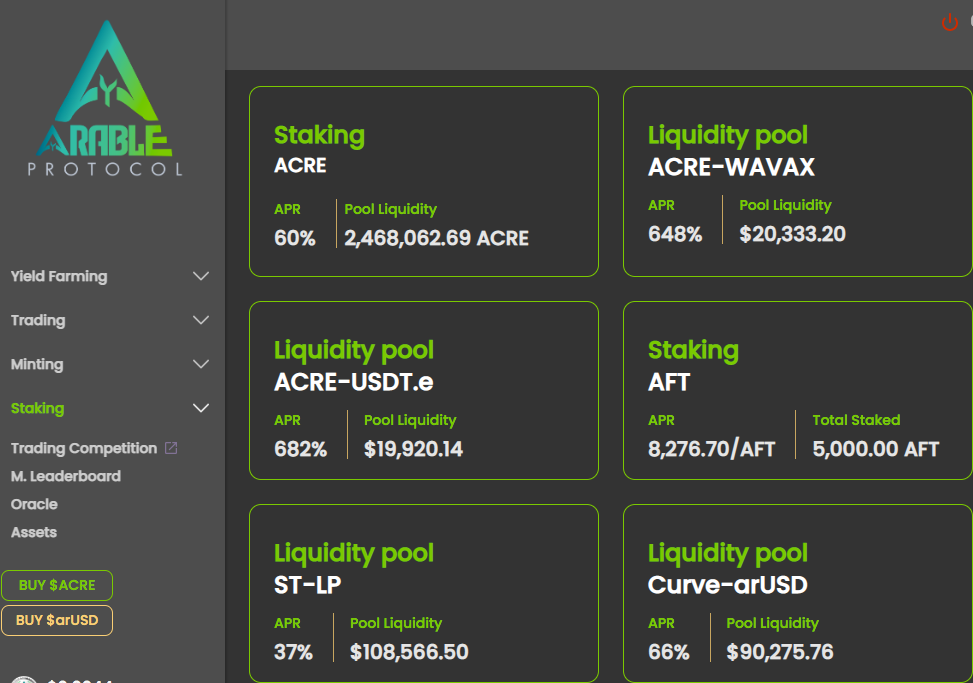973x683 pixels.
Task: Expand the Minting section chevron
Action: [x=200, y=364]
